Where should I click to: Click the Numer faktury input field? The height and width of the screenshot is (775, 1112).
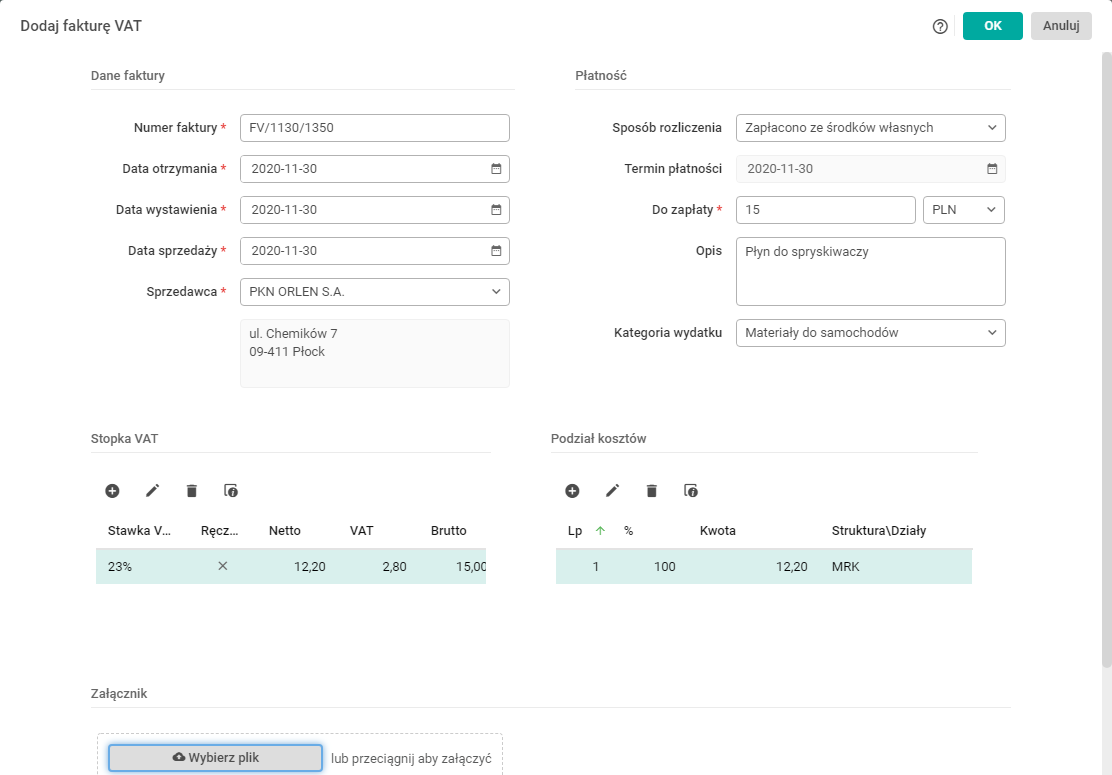(x=374, y=128)
